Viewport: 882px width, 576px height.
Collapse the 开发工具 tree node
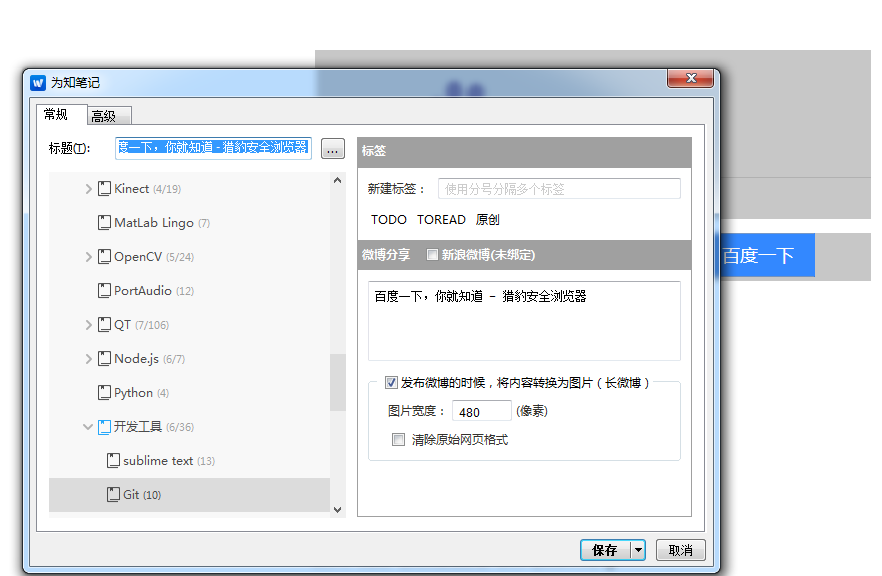(x=88, y=427)
